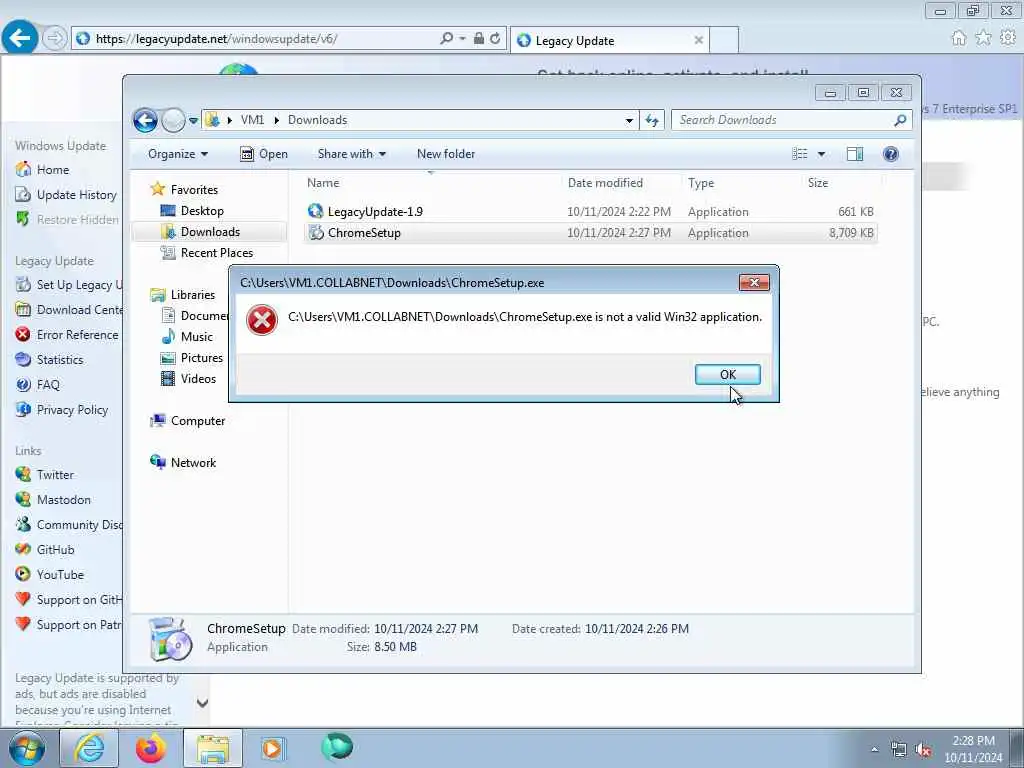Open the Share with dropdown
The height and width of the screenshot is (768, 1024).
(x=351, y=154)
